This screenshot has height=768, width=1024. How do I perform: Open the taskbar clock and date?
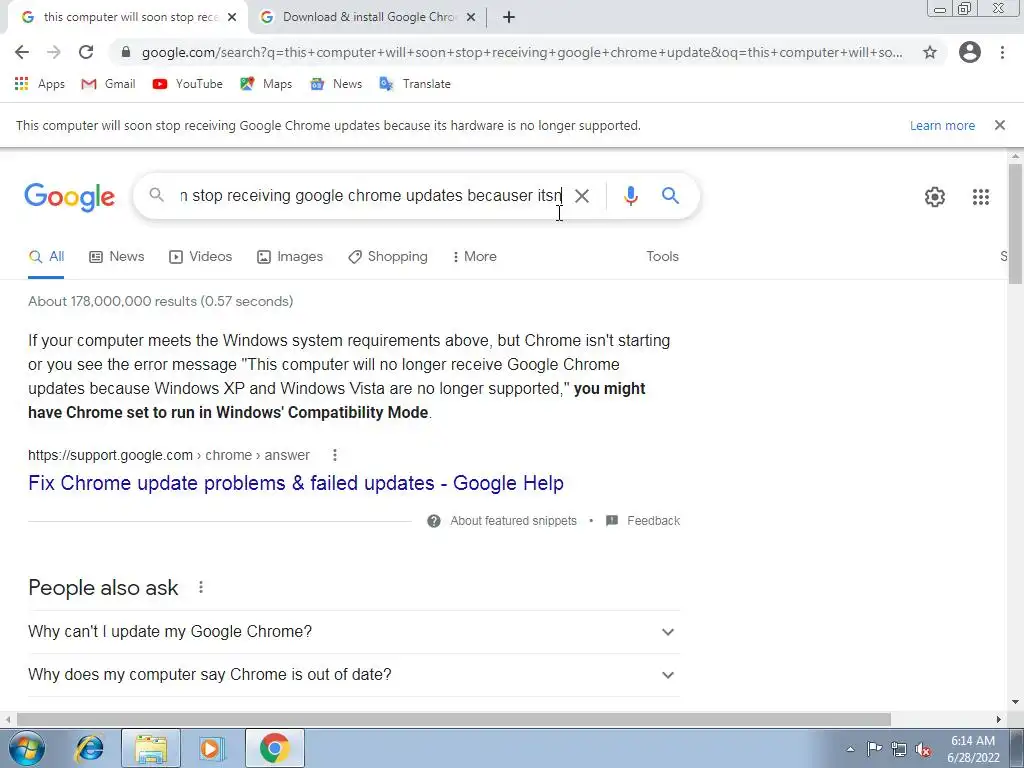pyautogui.click(x=973, y=749)
